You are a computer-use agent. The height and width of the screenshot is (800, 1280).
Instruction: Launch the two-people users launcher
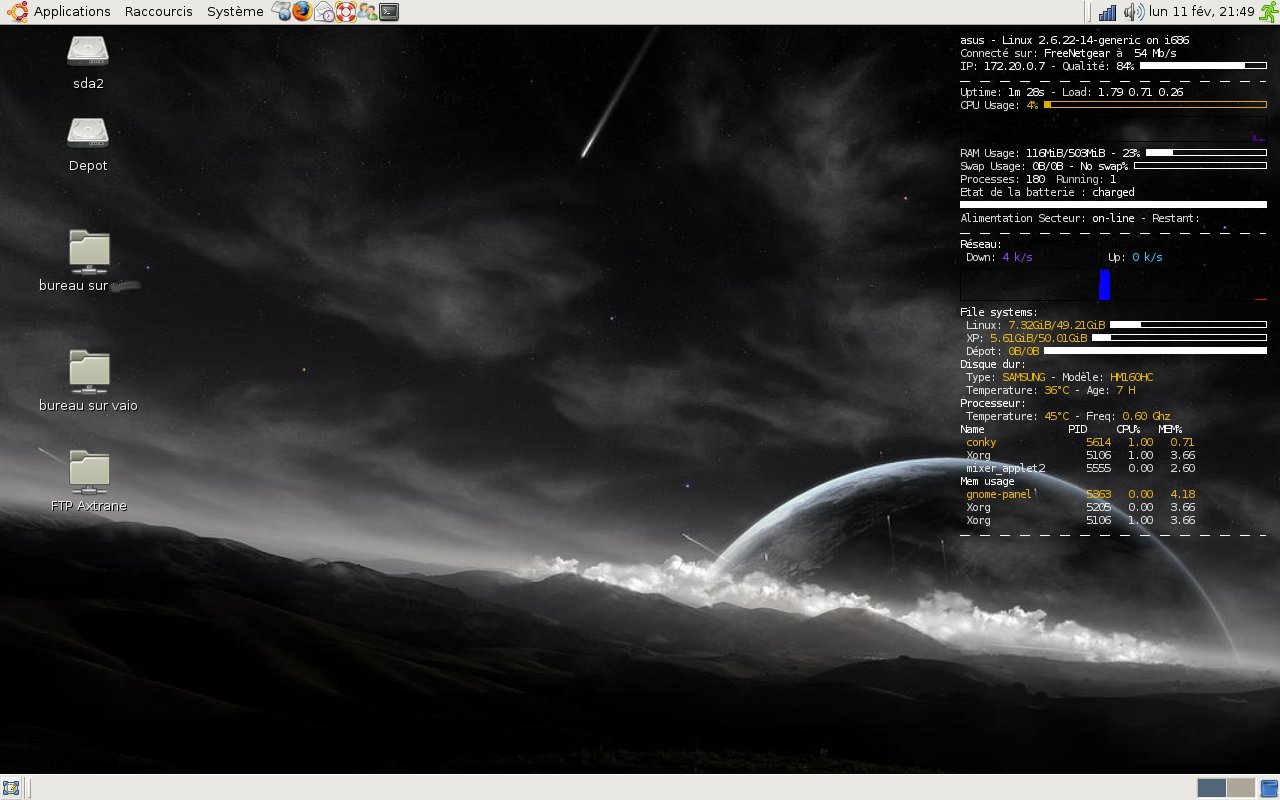[367, 12]
